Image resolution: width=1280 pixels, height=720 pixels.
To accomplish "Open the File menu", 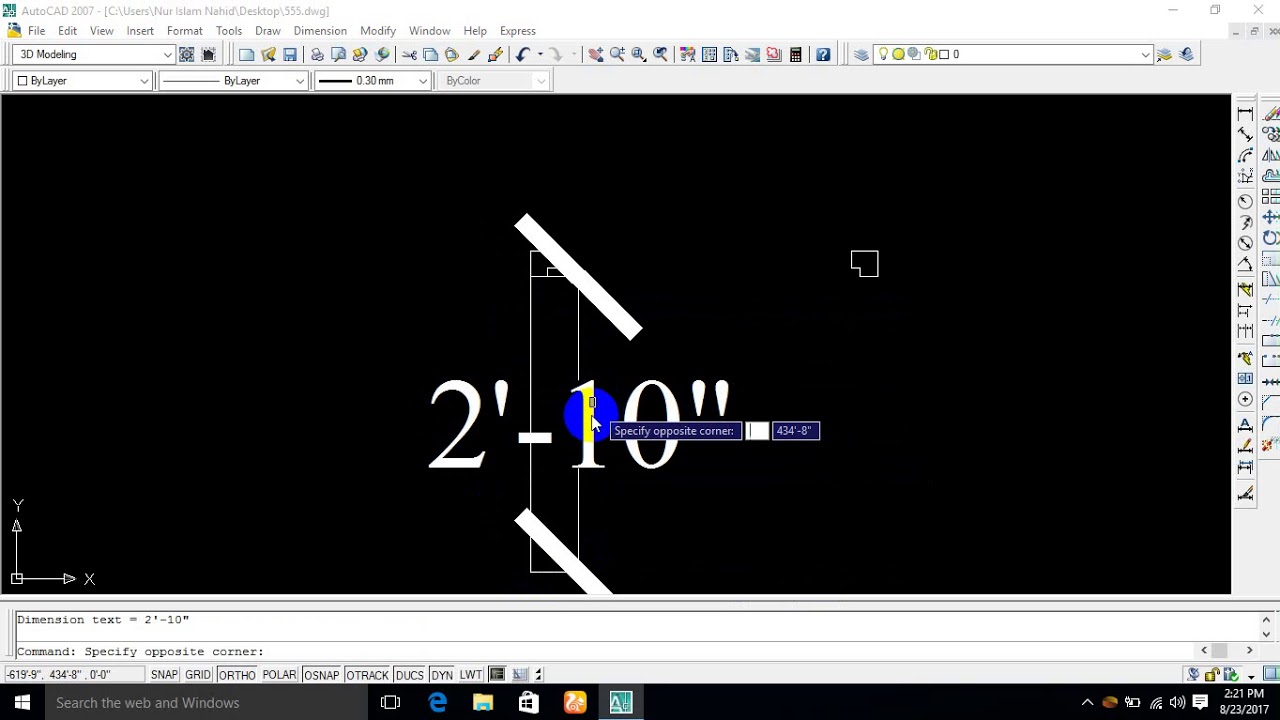I will pos(36,31).
